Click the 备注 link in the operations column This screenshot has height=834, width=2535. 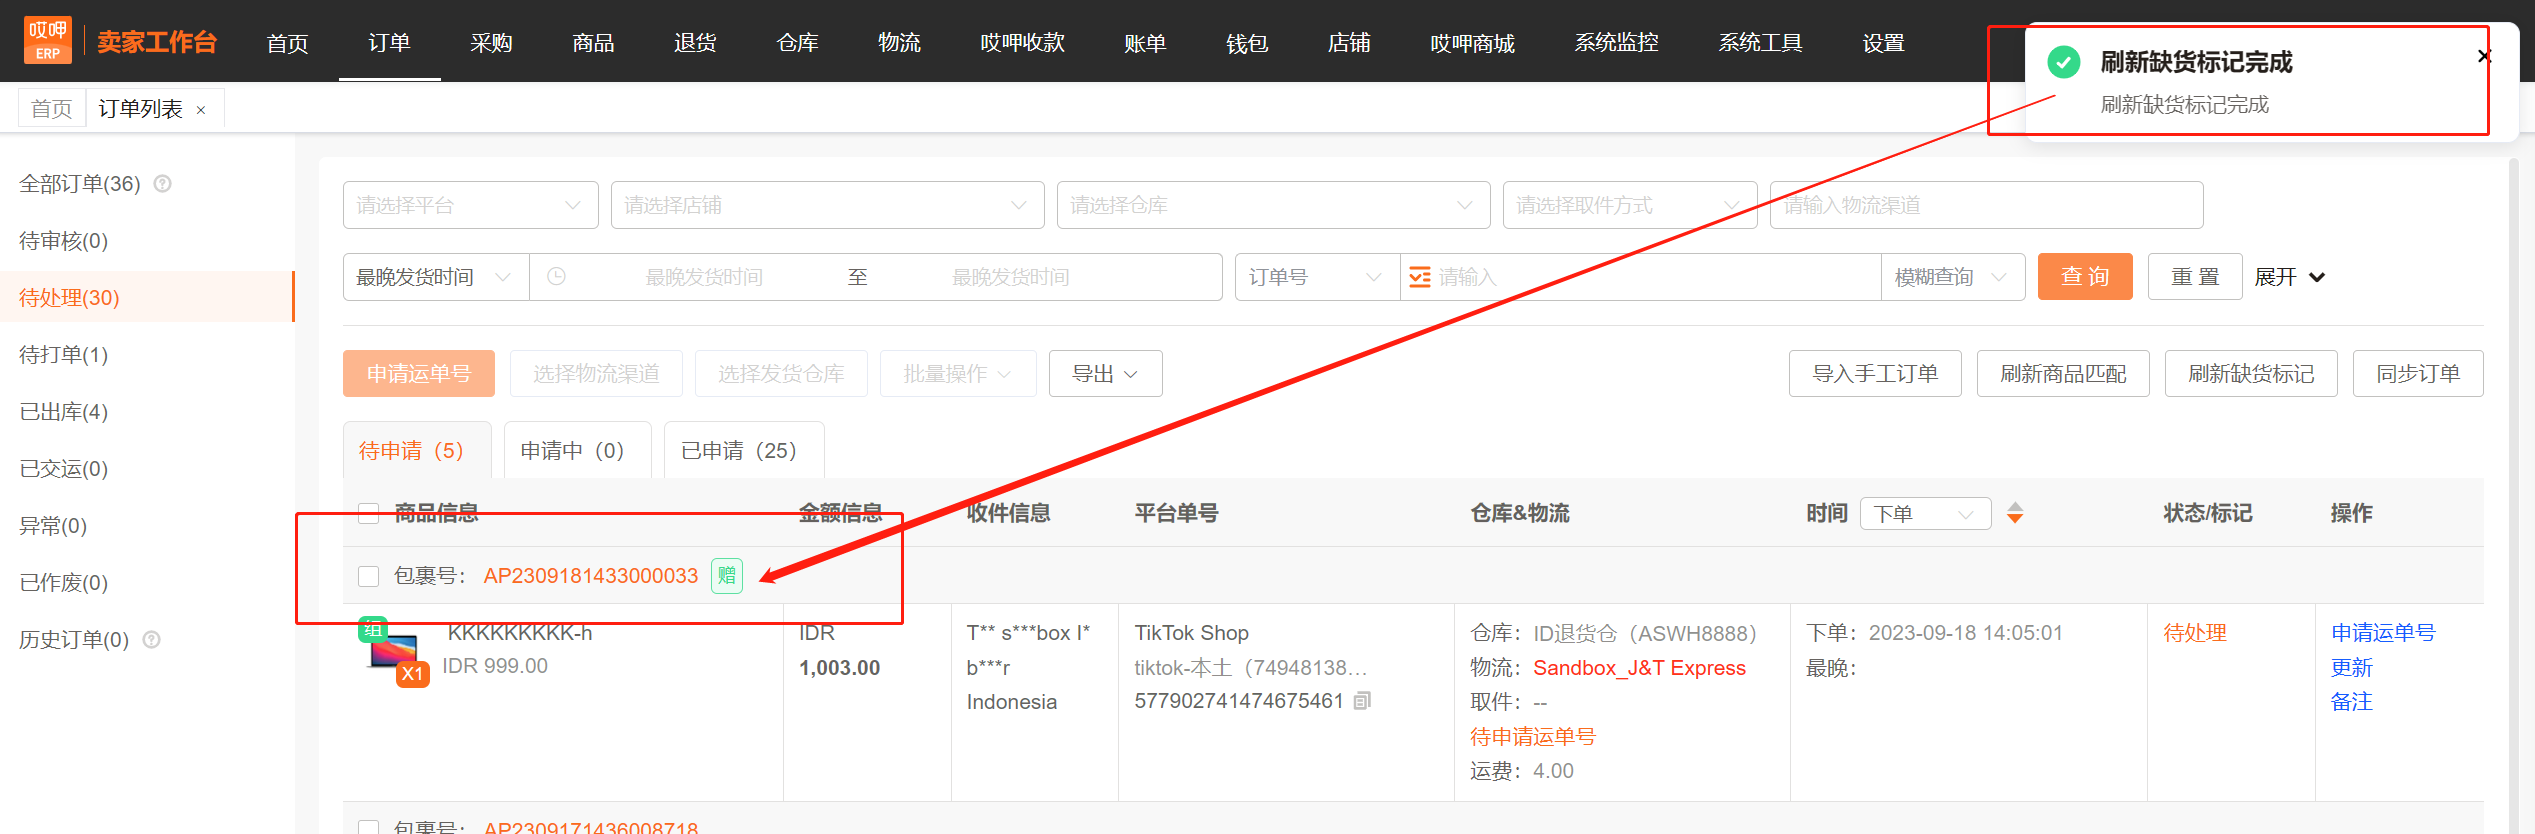coord(2351,702)
